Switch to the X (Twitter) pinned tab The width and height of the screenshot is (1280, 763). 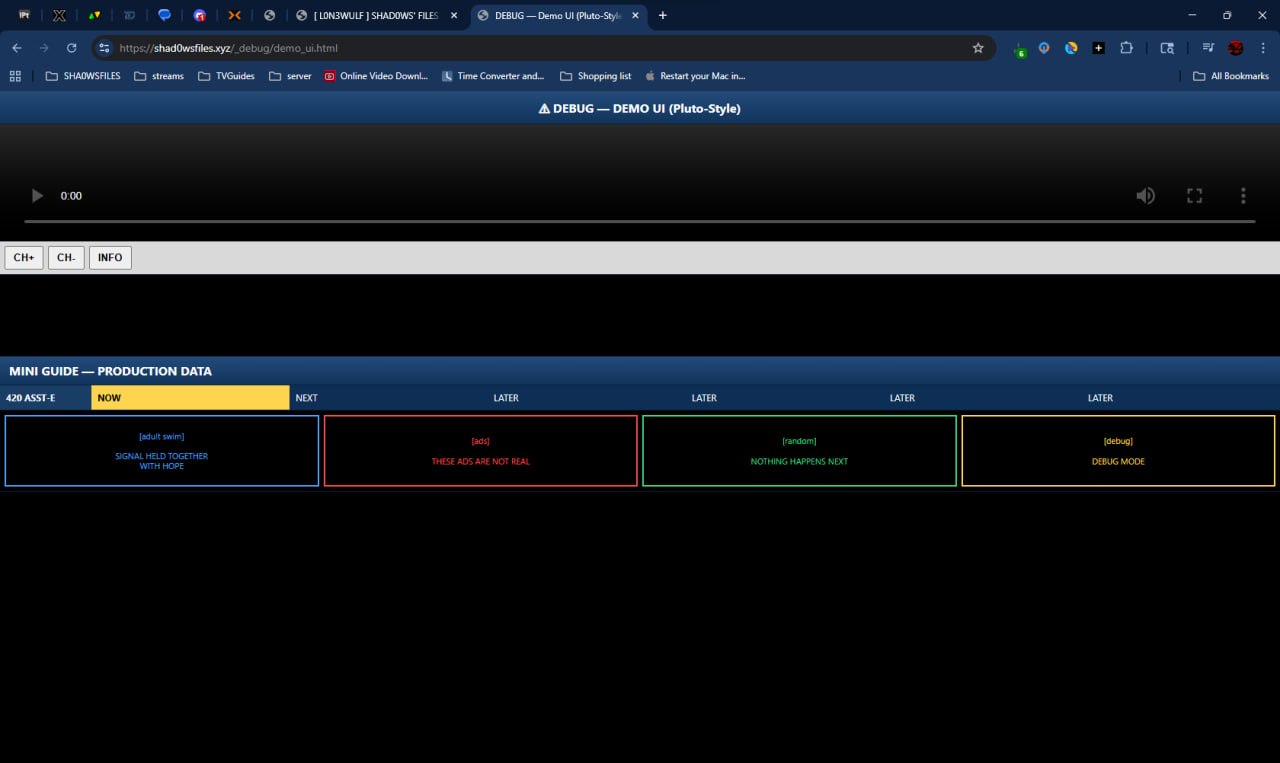click(59, 16)
